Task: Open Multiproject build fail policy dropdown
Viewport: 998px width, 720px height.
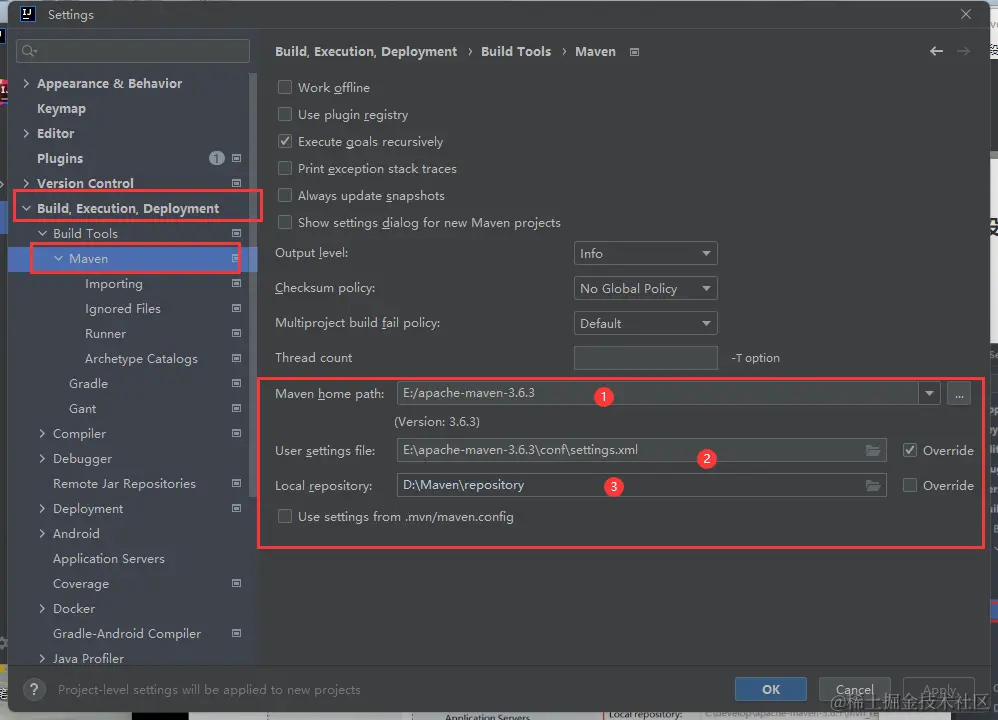Action: 645,323
